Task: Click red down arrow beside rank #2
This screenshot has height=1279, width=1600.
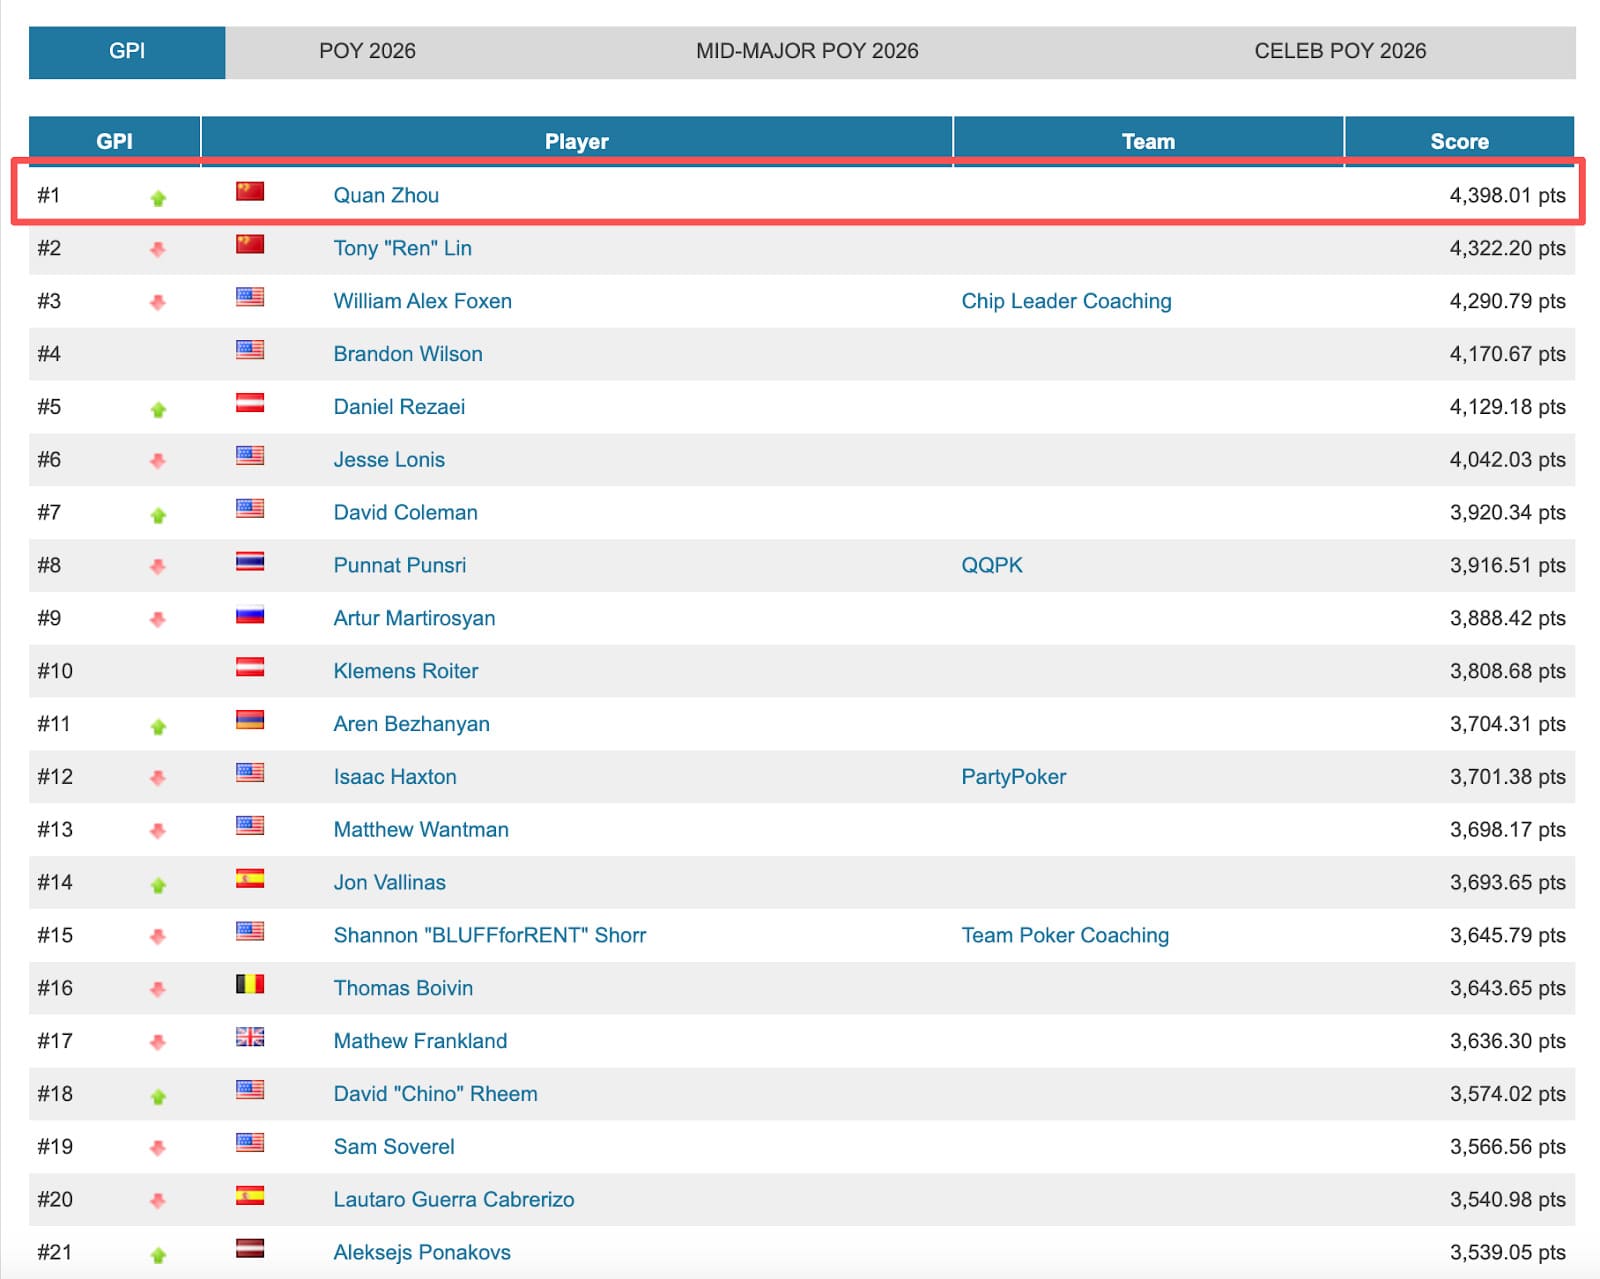Action: 158,249
